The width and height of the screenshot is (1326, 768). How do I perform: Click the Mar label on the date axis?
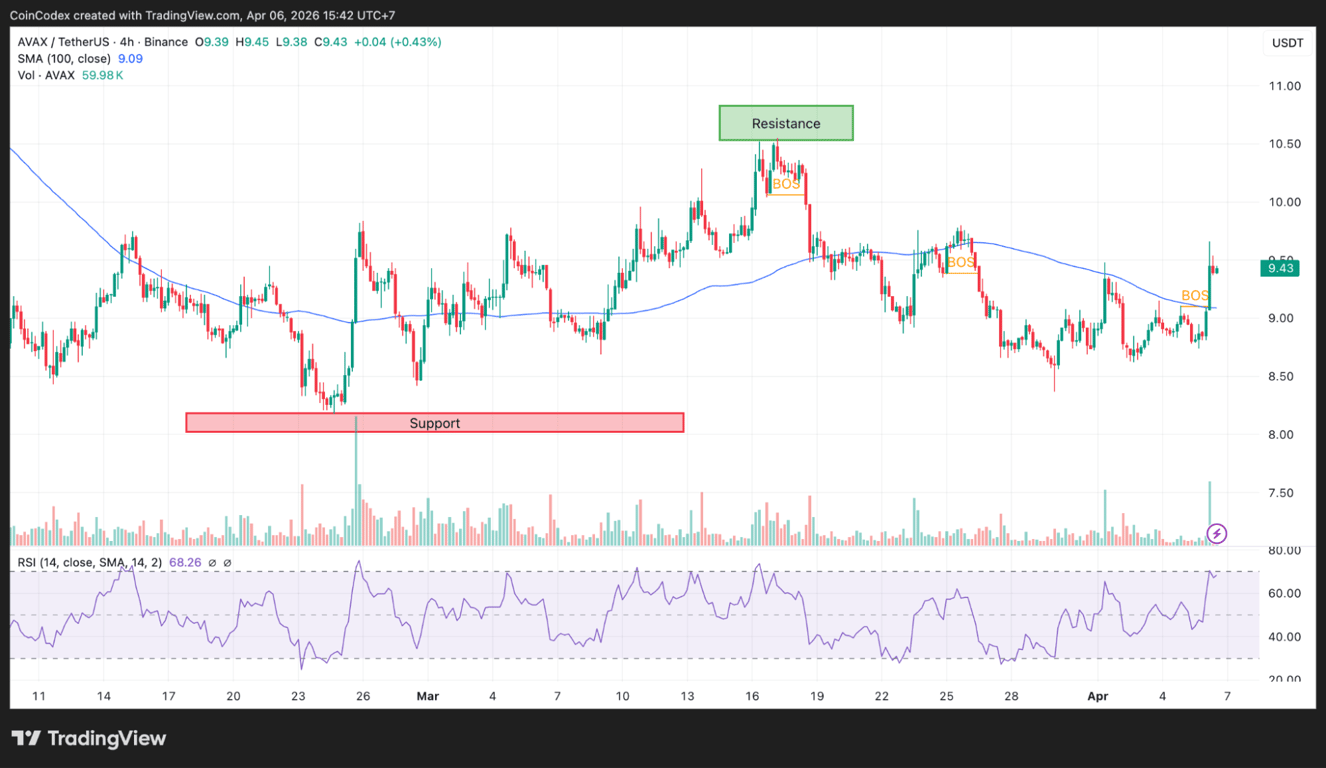click(428, 695)
